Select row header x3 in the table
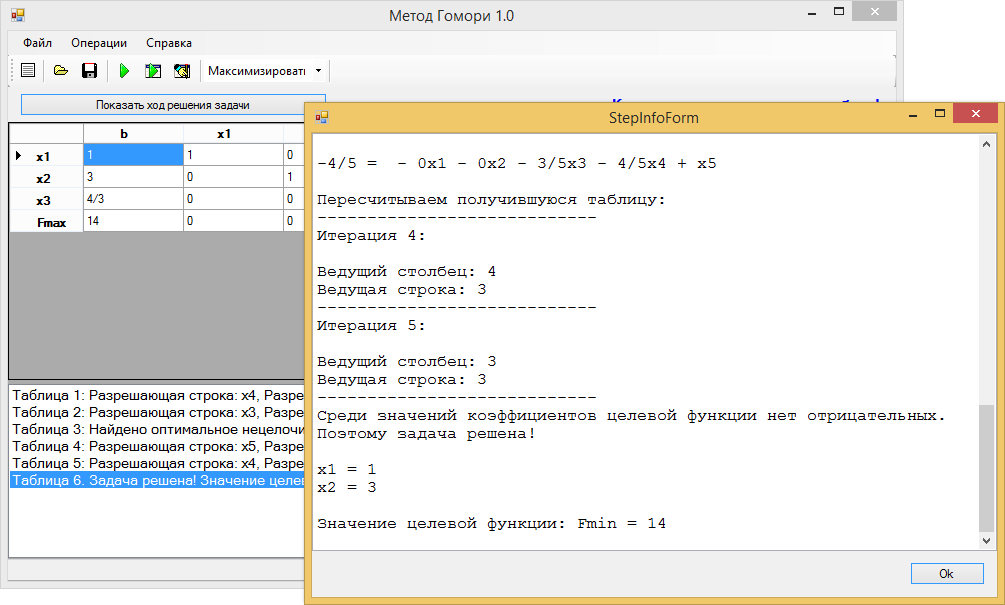This screenshot has width=1005, height=605. tap(46, 199)
